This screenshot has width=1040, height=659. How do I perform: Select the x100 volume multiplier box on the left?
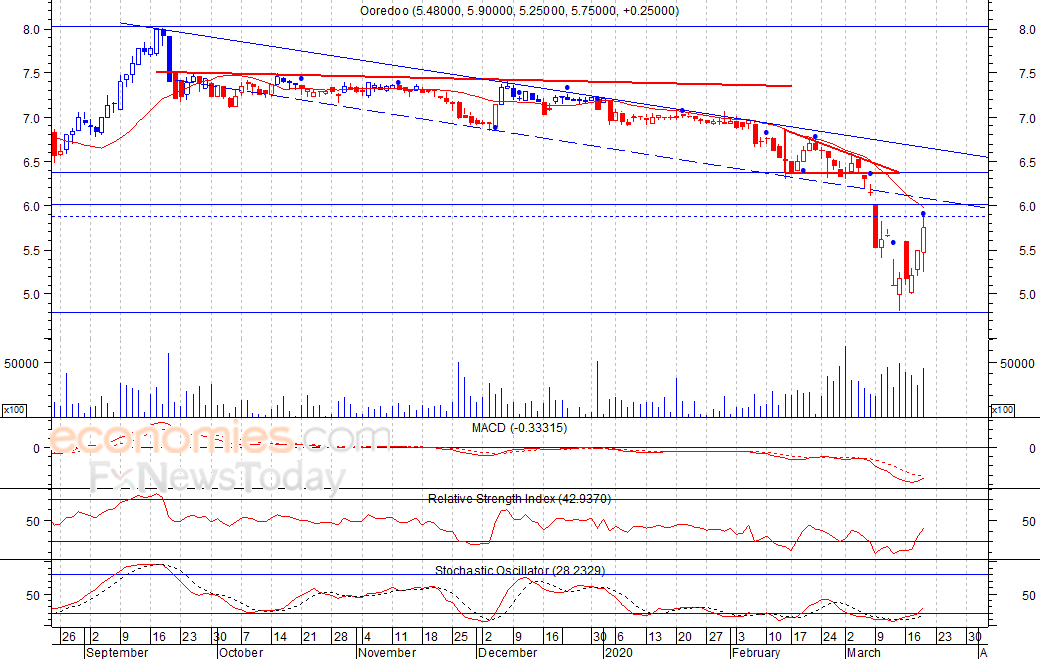(14, 410)
